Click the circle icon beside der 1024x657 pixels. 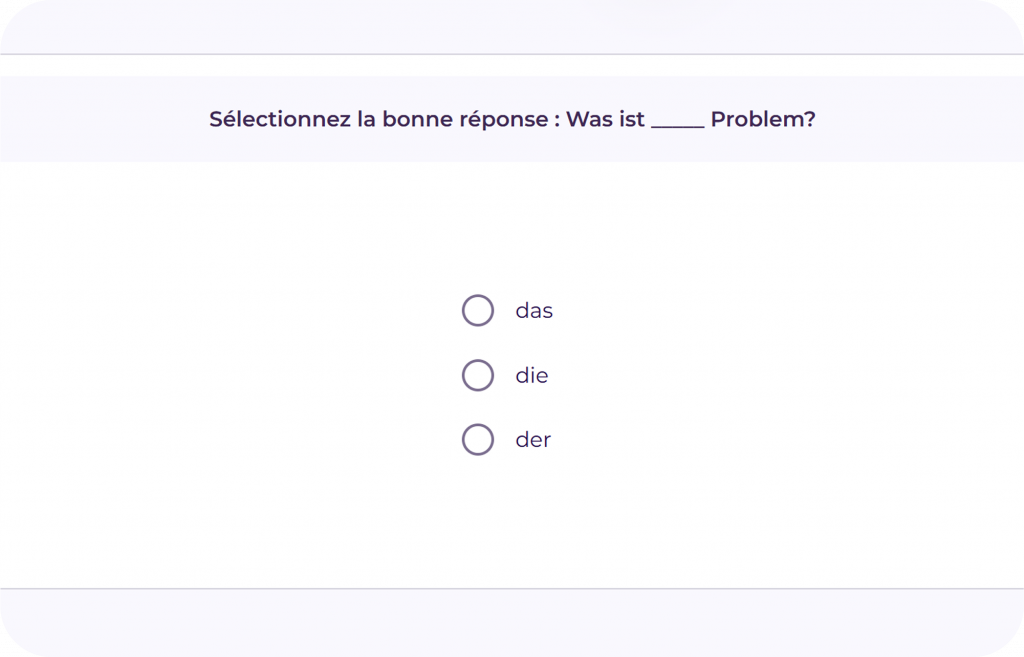tap(478, 439)
